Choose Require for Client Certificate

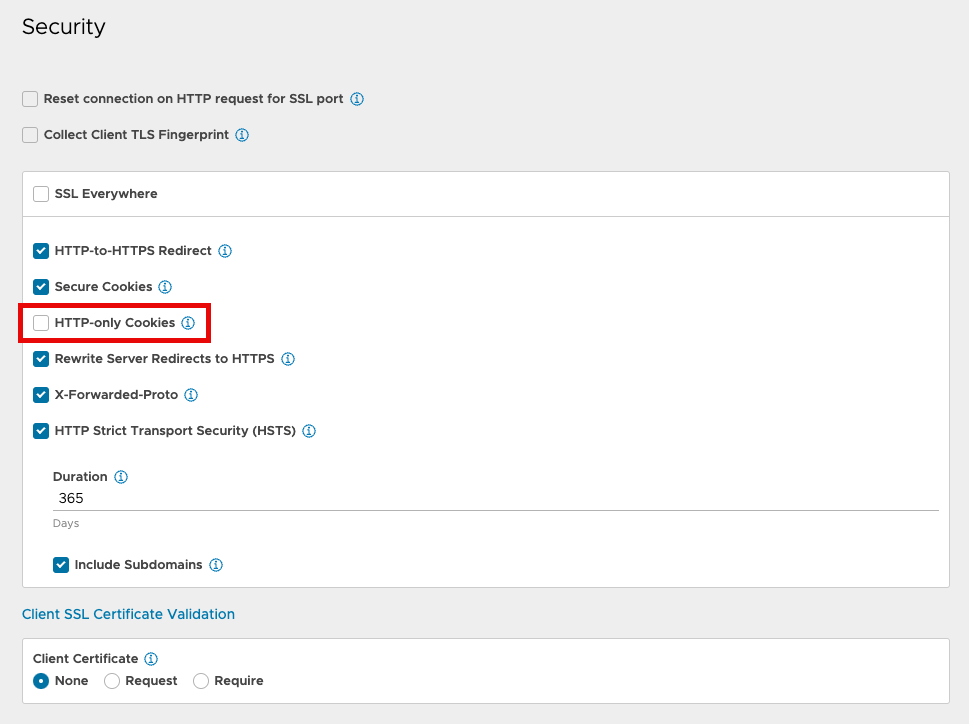[199, 681]
